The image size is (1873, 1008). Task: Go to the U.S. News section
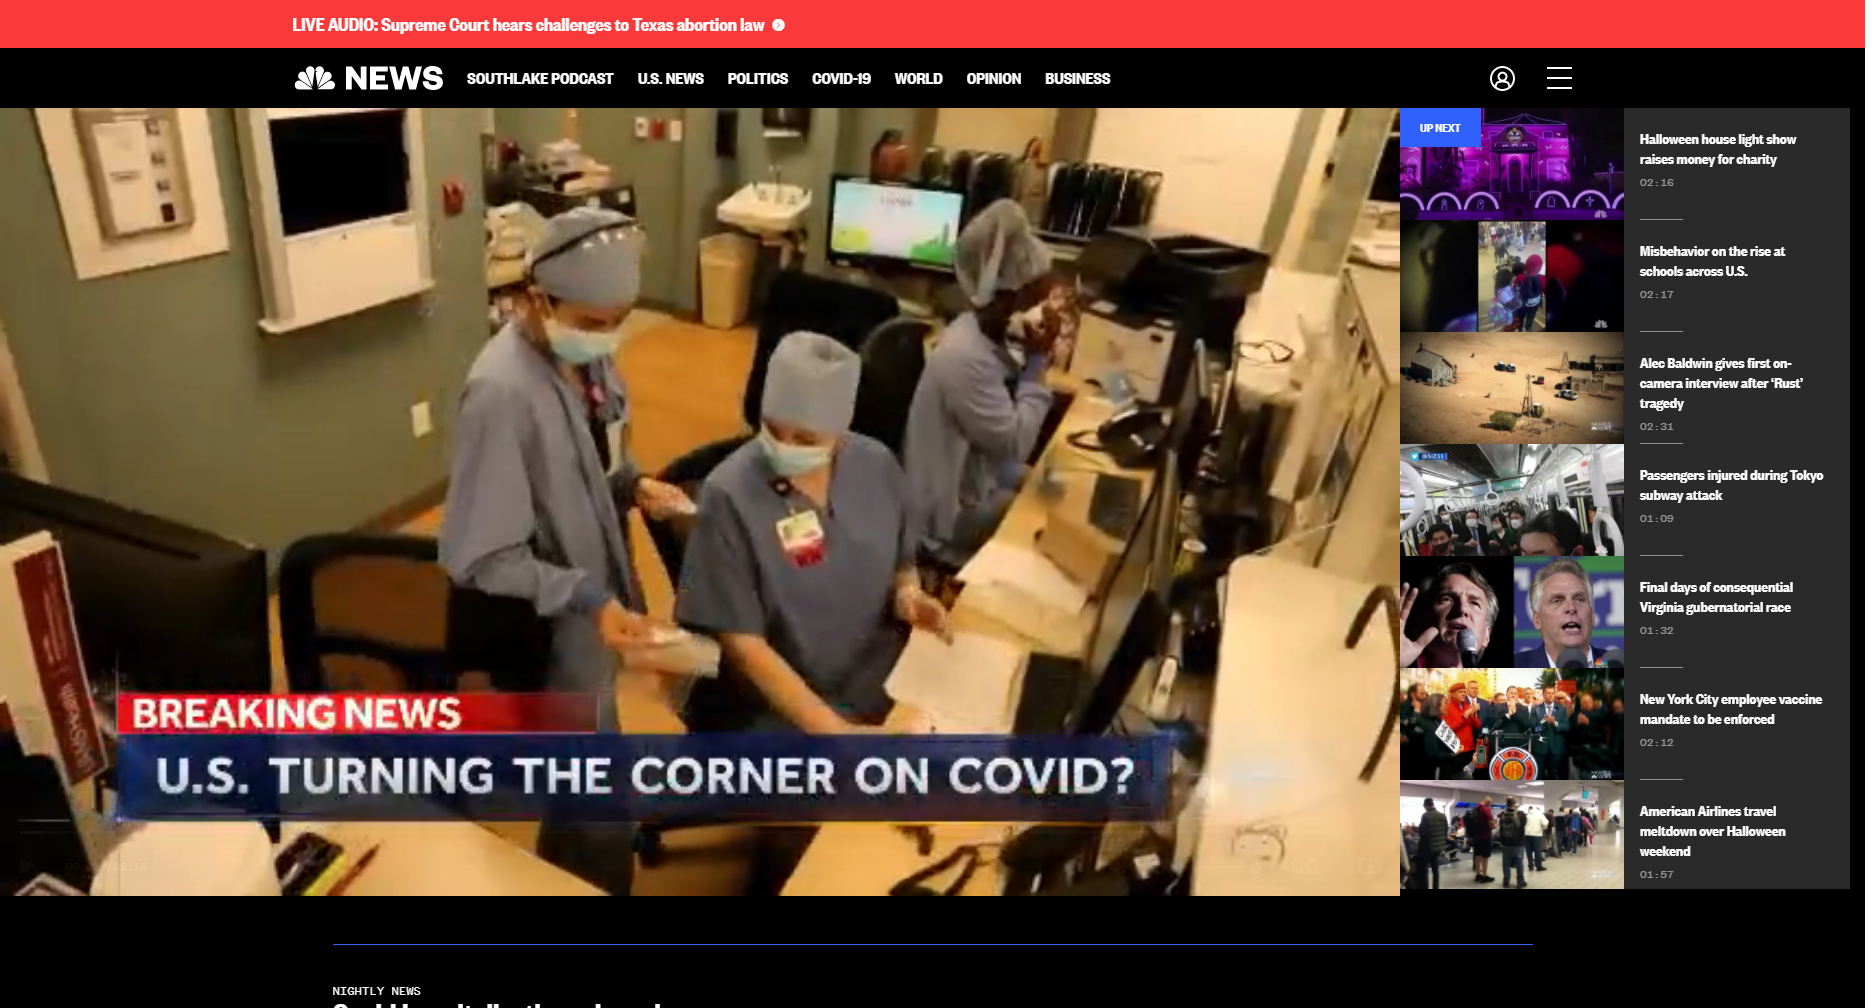click(670, 78)
